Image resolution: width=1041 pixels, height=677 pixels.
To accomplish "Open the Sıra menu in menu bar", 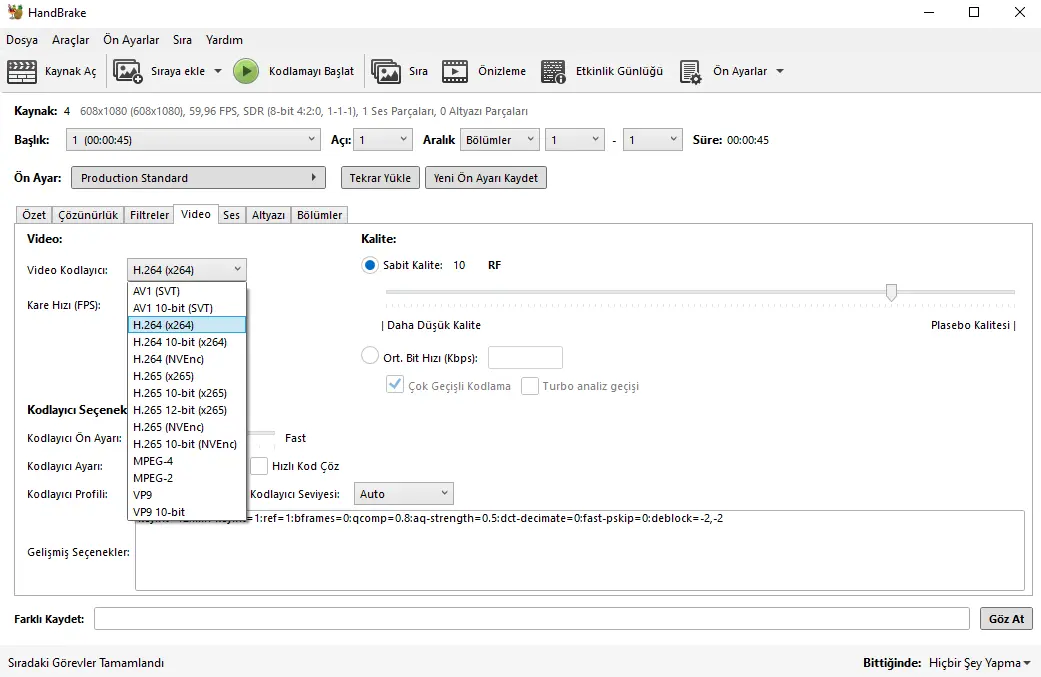I will (x=183, y=40).
